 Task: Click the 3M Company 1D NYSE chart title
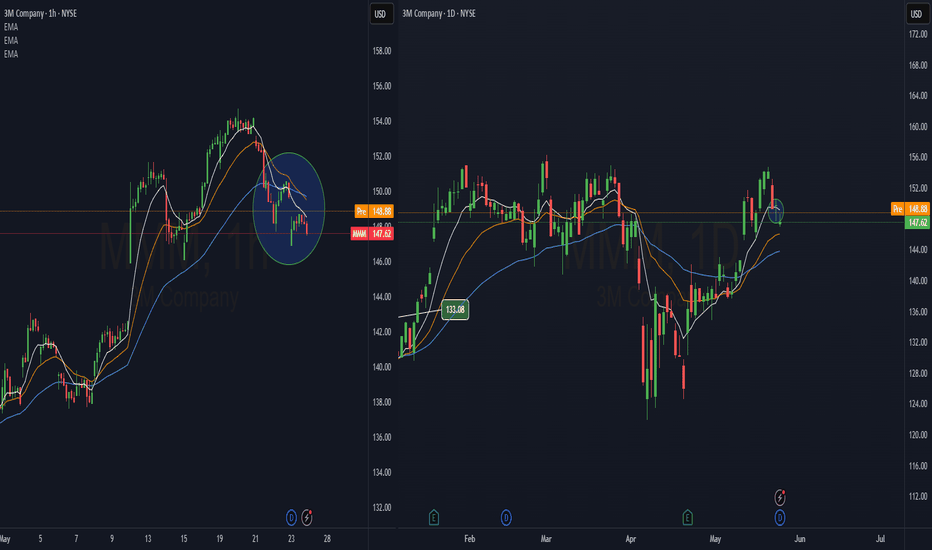(x=439, y=13)
